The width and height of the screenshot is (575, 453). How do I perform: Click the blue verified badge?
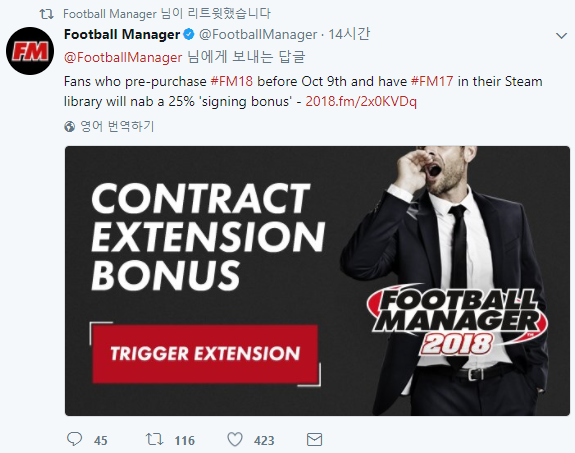(188, 34)
